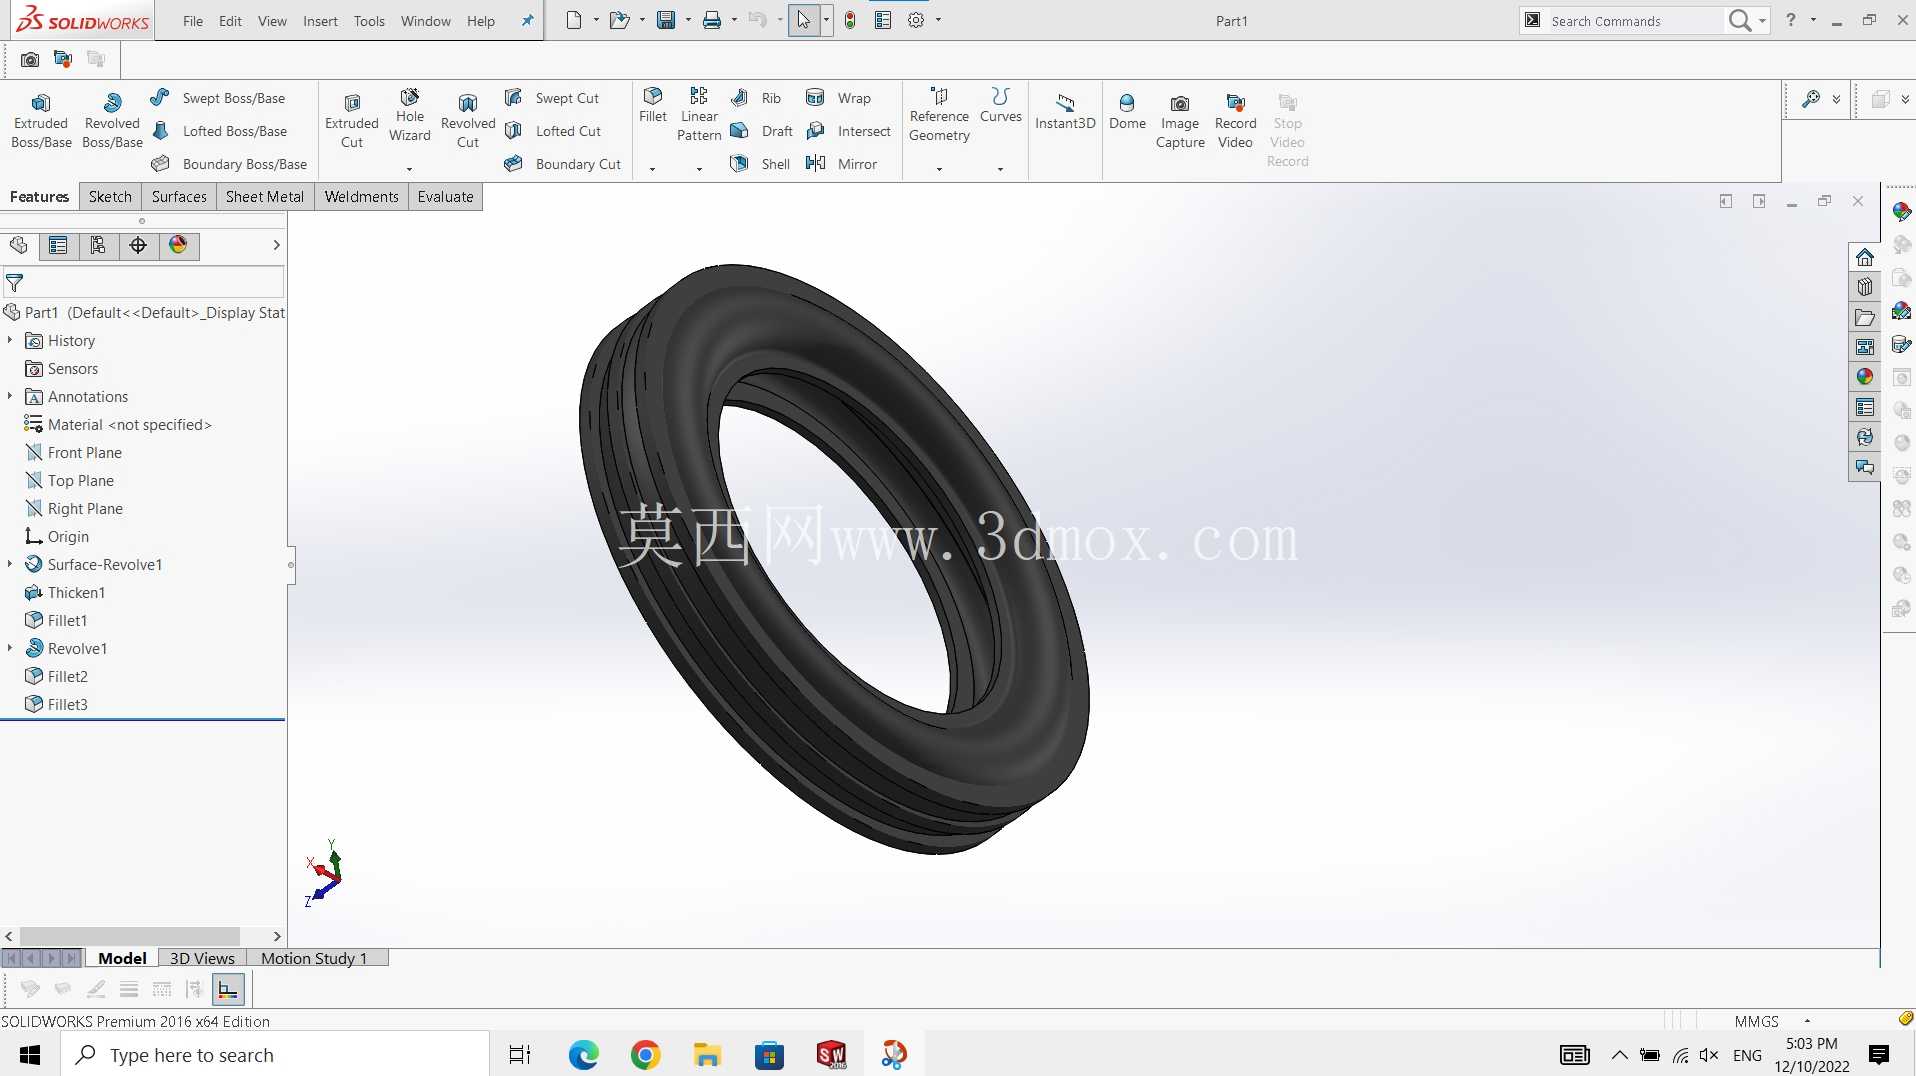The image size is (1916, 1076).
Task: Switch to the Surfaces tab
Action: [x=179, y=197]
